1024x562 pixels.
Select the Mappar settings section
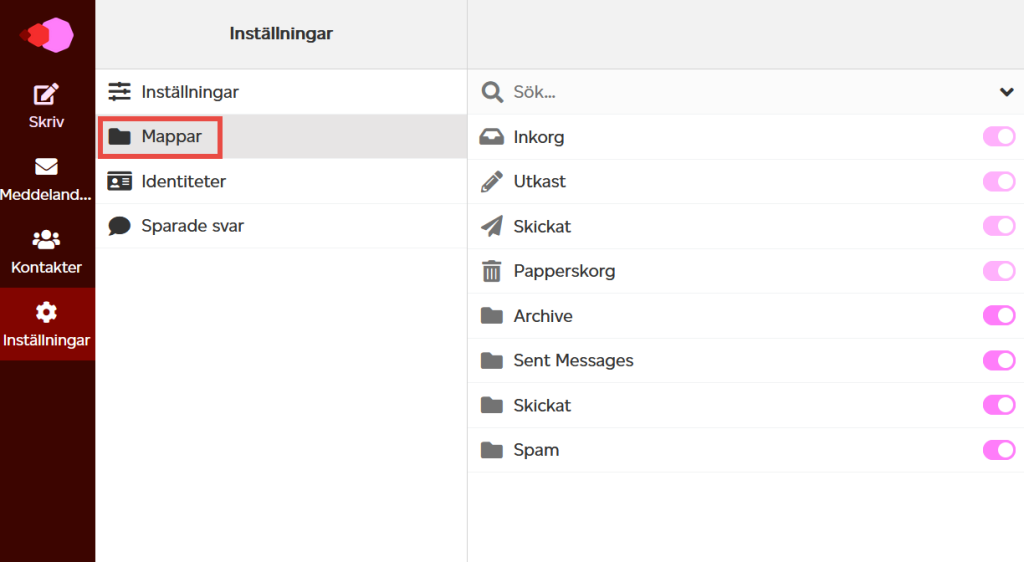[x=281, y=136]
